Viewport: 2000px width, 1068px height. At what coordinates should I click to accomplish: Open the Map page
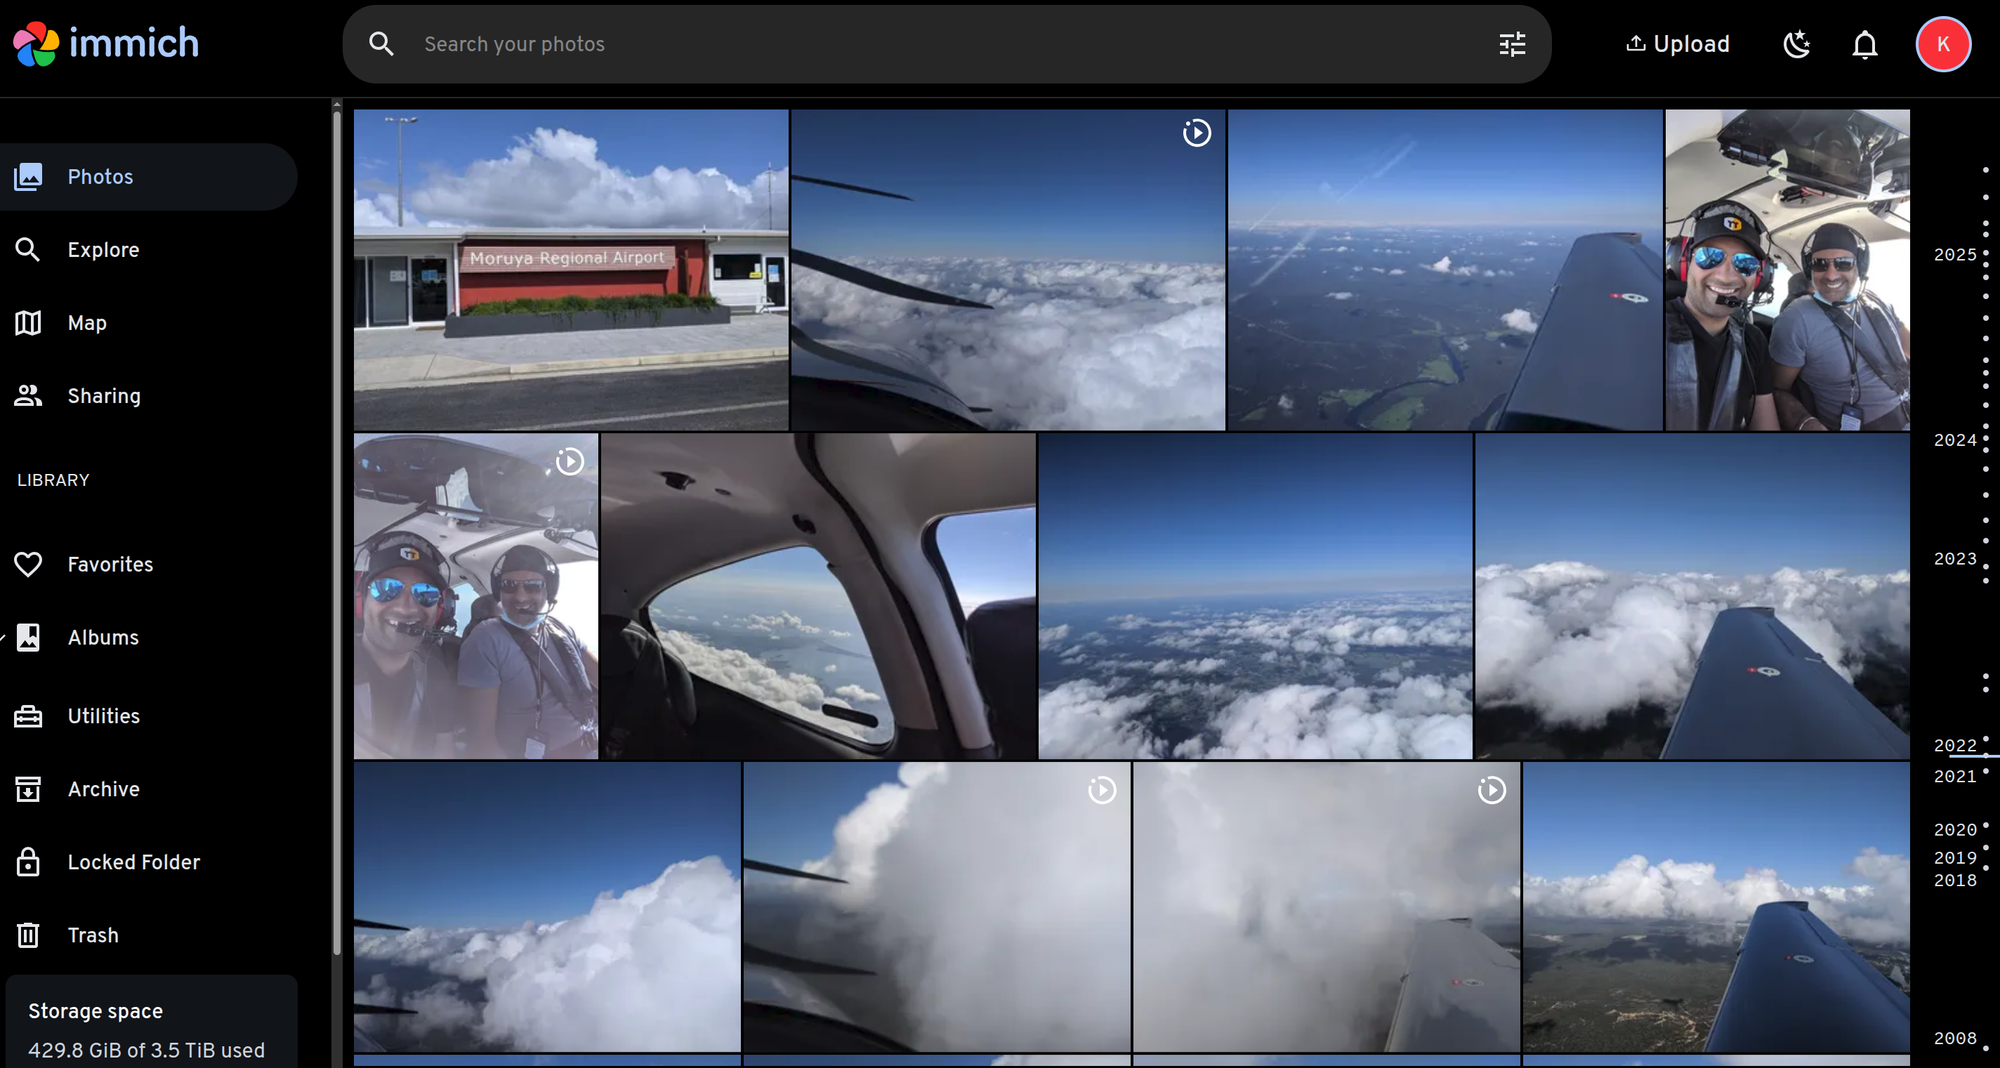point(87,323)
